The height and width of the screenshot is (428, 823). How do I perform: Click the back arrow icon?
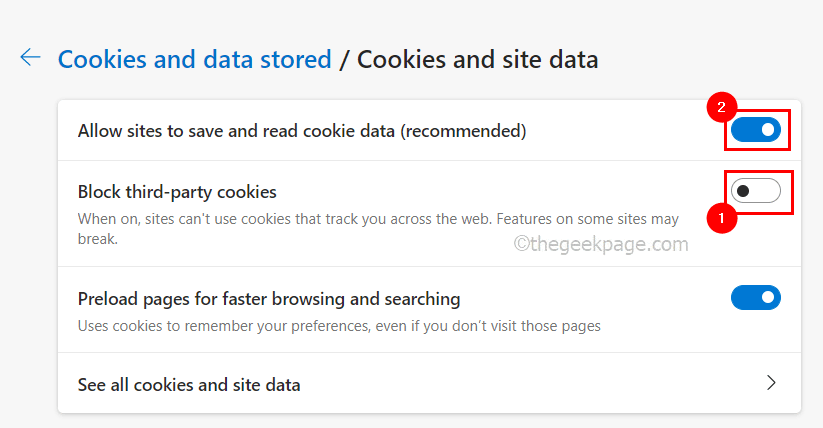[30, 58]
